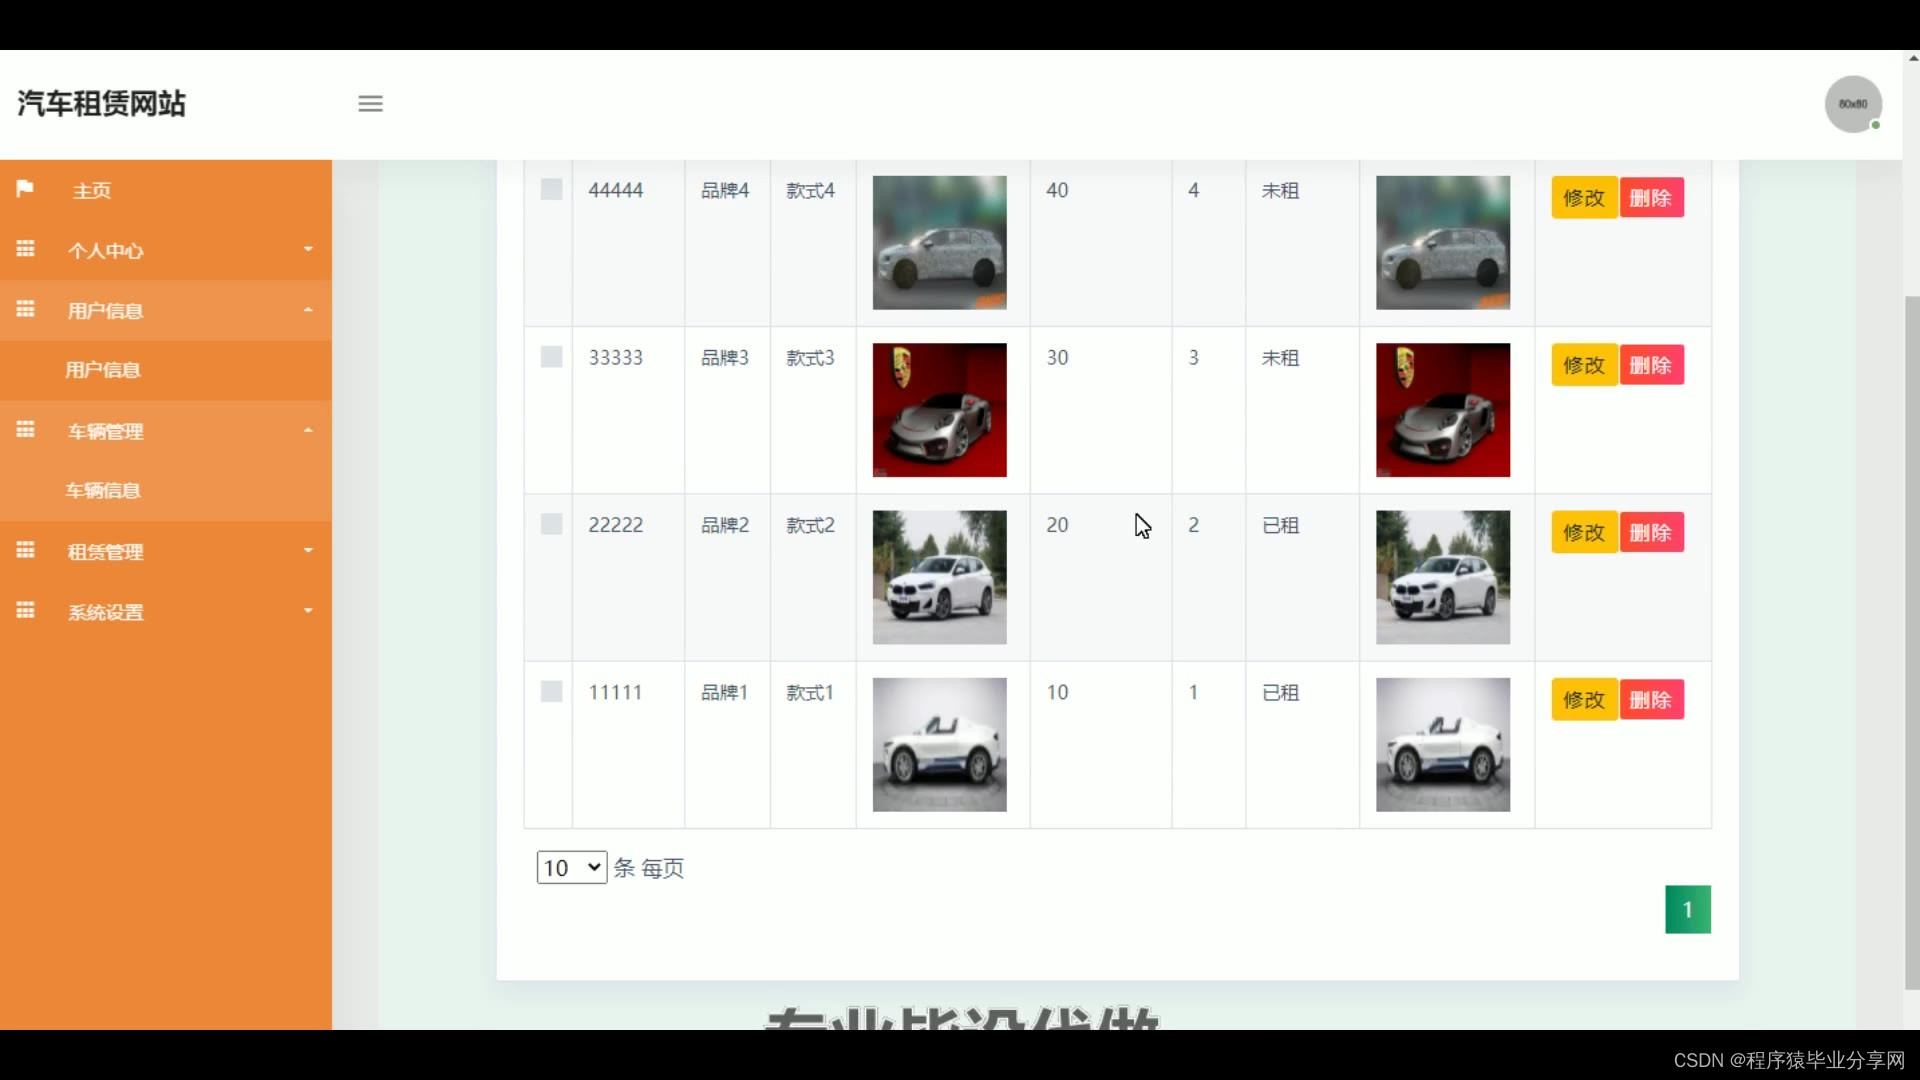The width and height of the screenshot is (1920, 1080).
Task: Click grid icon next to 租赁管理
Action: tap(25, 550)
